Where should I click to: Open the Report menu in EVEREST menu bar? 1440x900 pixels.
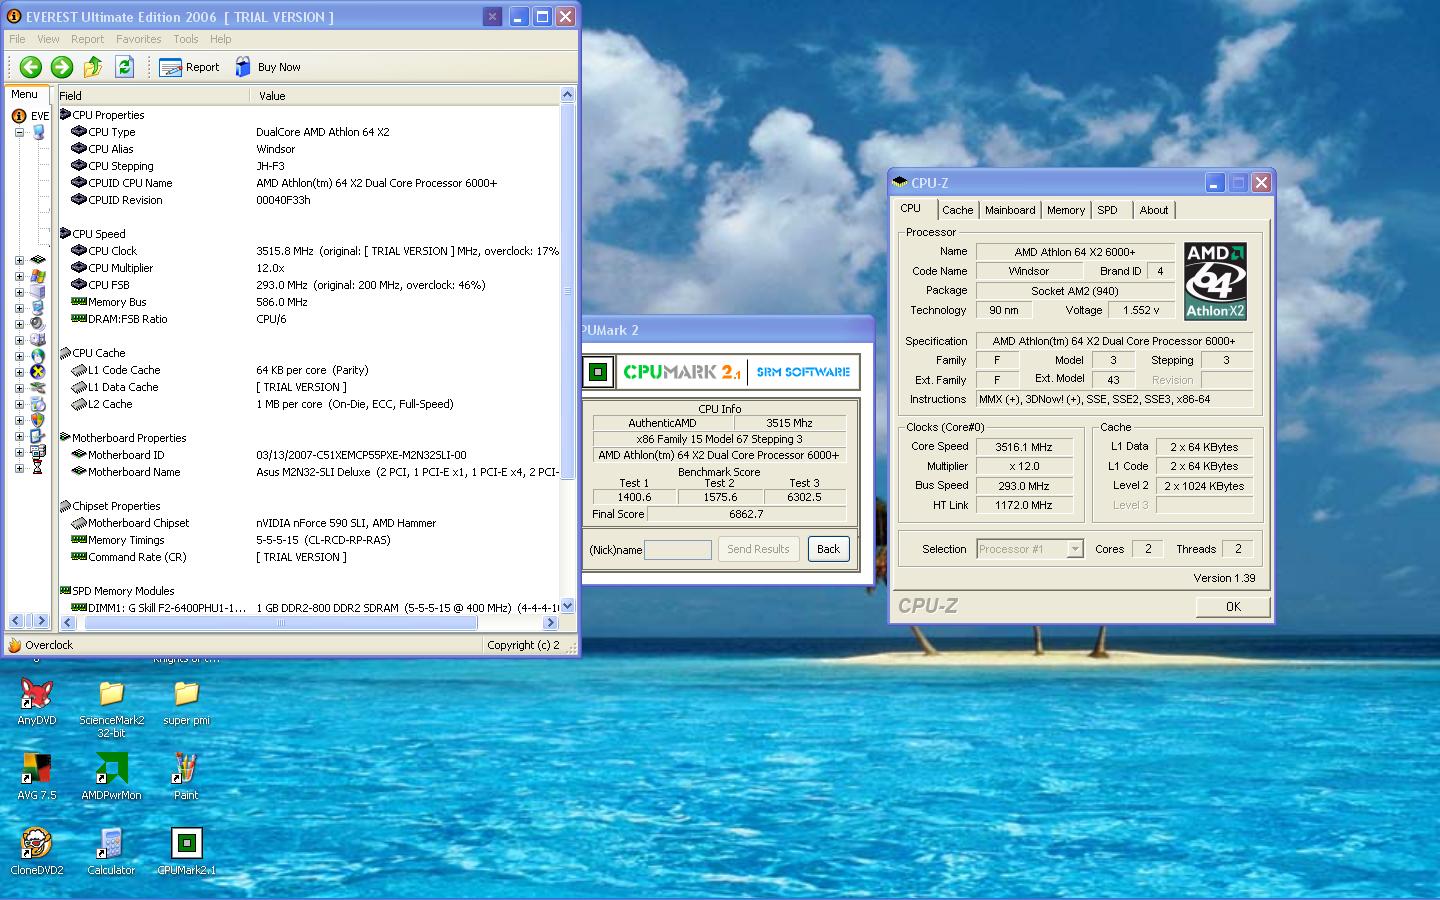87,39
